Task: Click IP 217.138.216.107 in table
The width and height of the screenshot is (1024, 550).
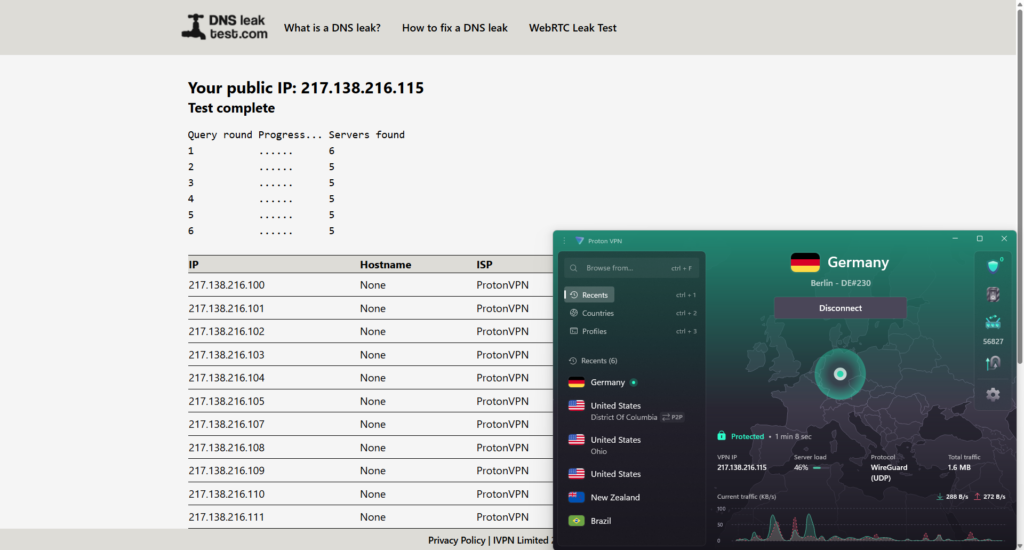Action: coord(227,425)
